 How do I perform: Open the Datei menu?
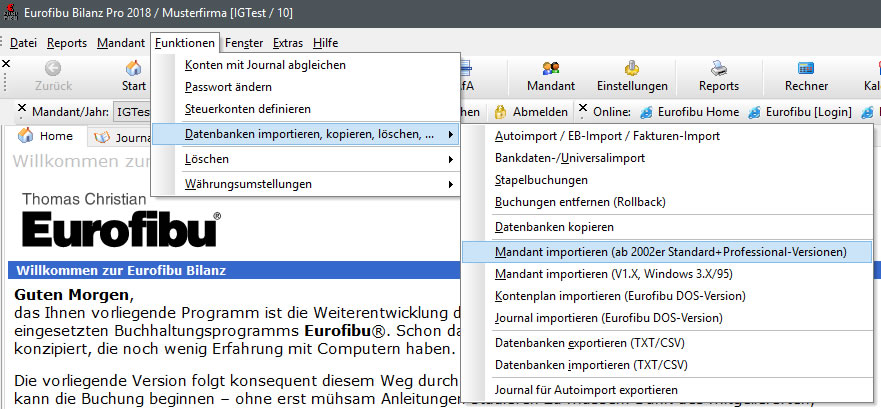click(x=23, y=43)
